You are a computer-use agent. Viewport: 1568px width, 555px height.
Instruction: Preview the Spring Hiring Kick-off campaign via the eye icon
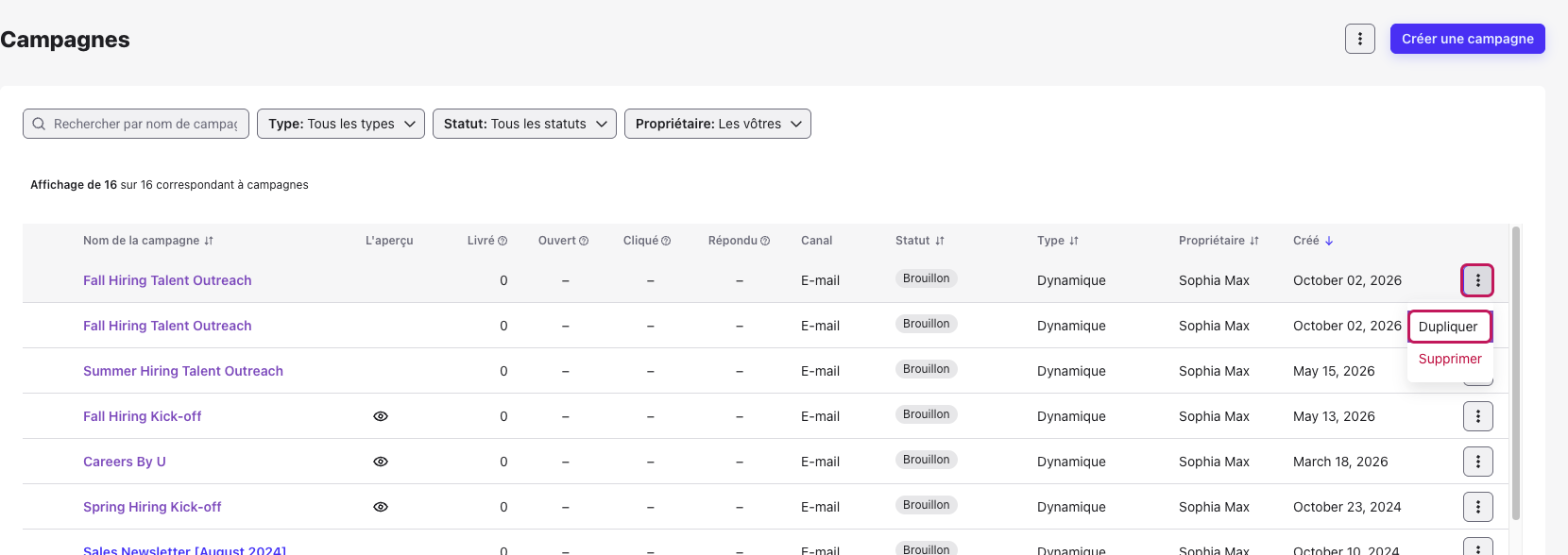pos(380,507)
